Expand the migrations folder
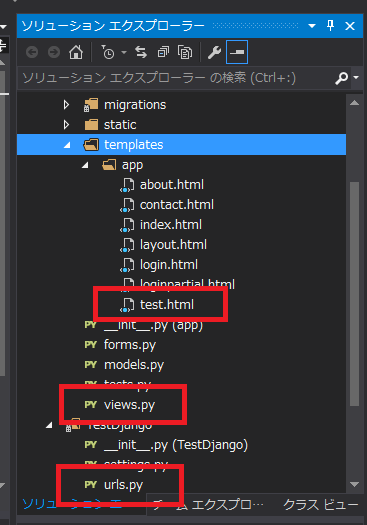The height and width of the screenshot is (525, 367). point(66,105)
